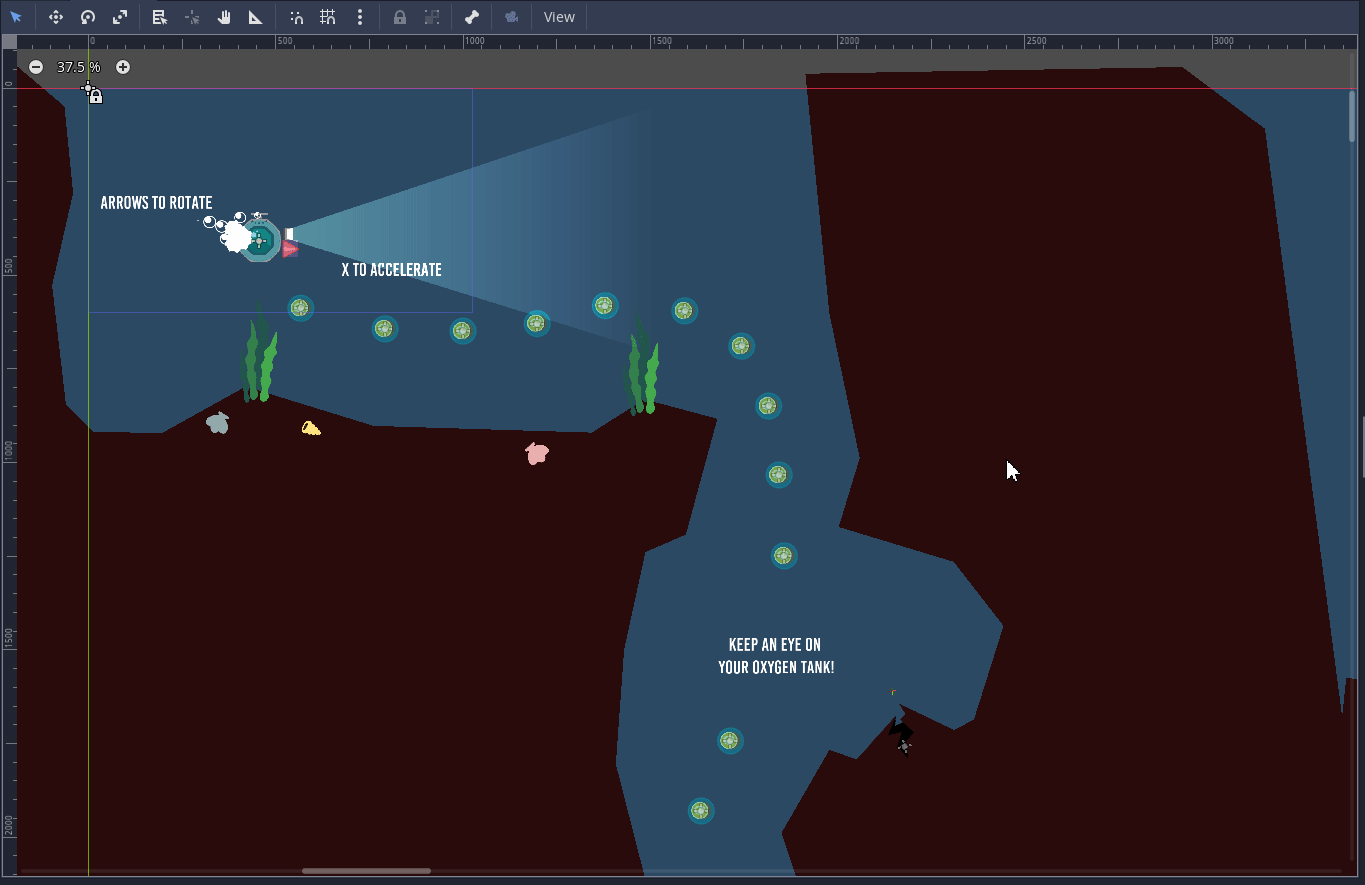This screenshot has height=885, width=1365.
Task: Click the horizontal scrollbar thumb
Action: tap(366, 871)
